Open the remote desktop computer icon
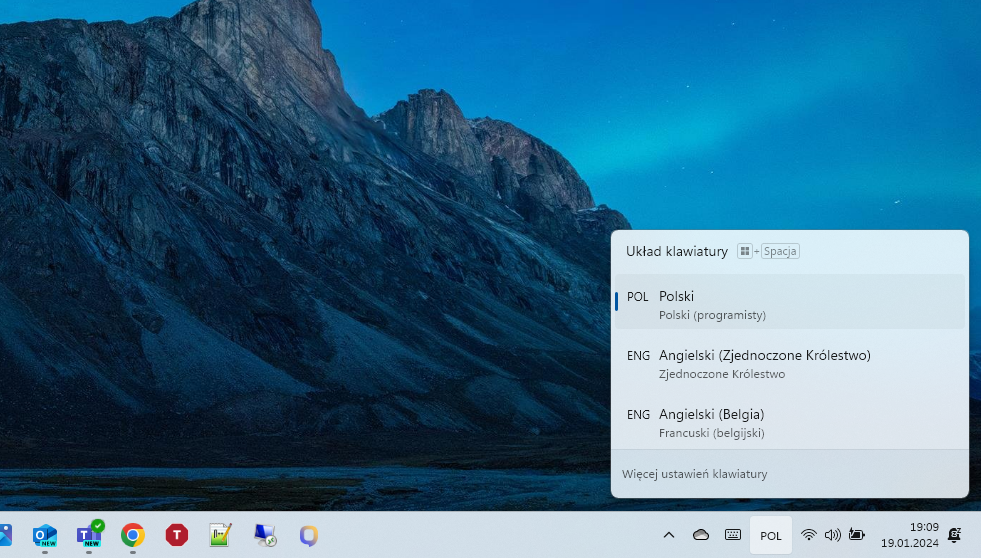This screenshot has height=558, width=981. coord(265,535)
